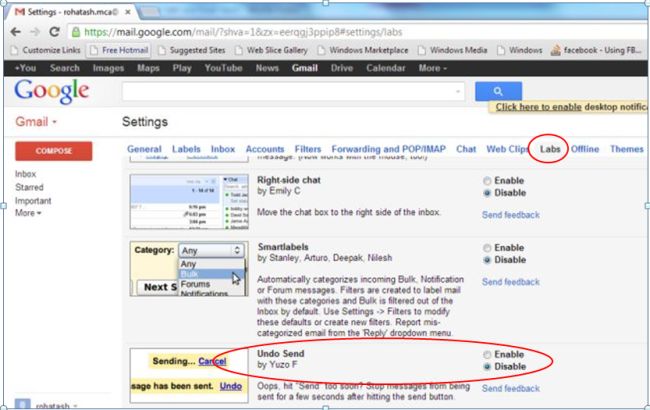Click the blue search magnifier button
The image size is (650, 410).
(498, 91)
